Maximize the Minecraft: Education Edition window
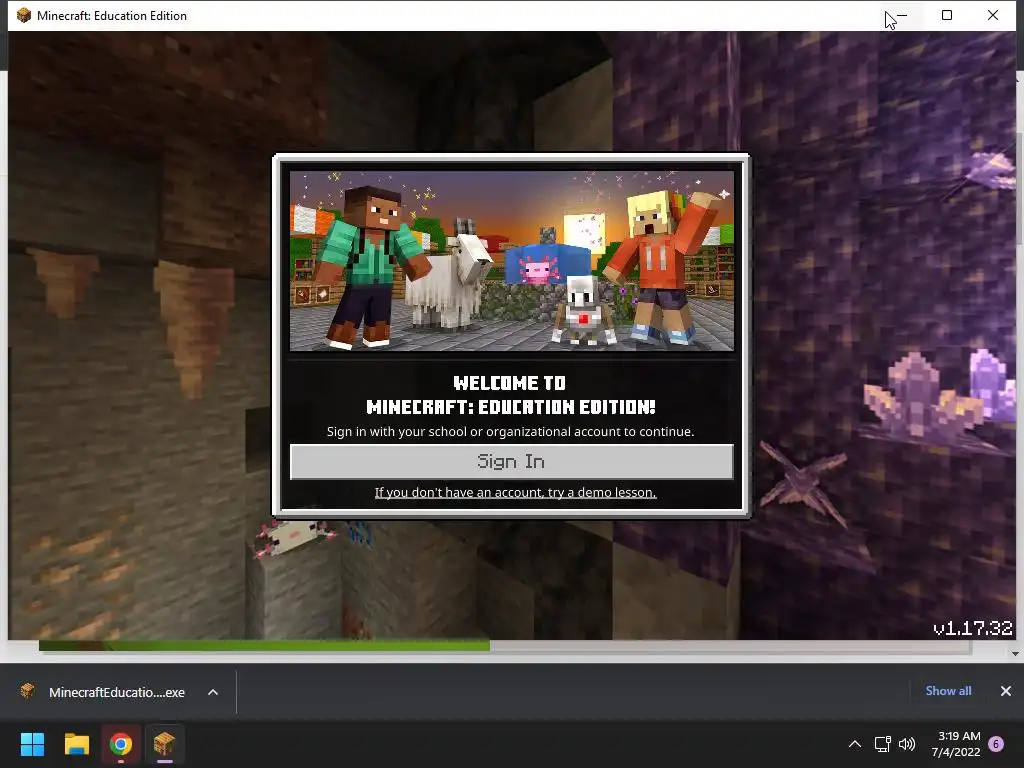Screen dimensions: 1024x768 [947, 15]
